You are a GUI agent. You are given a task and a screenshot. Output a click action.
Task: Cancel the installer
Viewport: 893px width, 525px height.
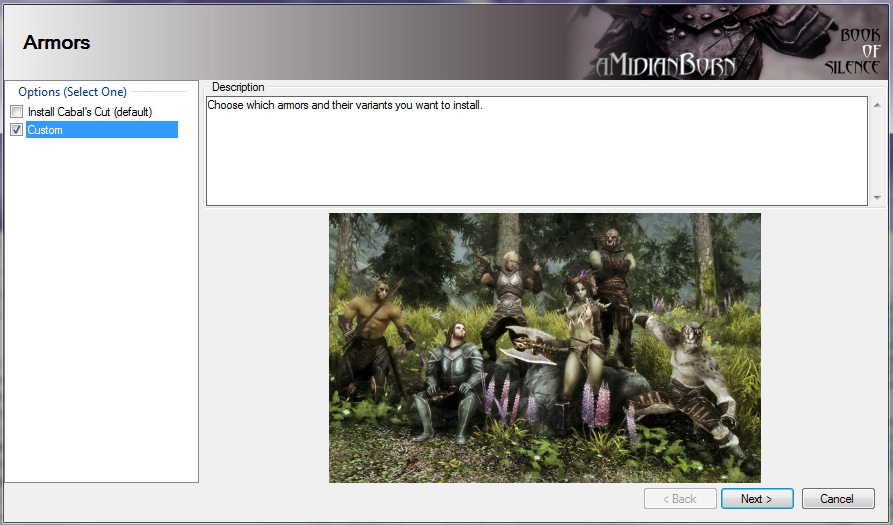(838, 499)
